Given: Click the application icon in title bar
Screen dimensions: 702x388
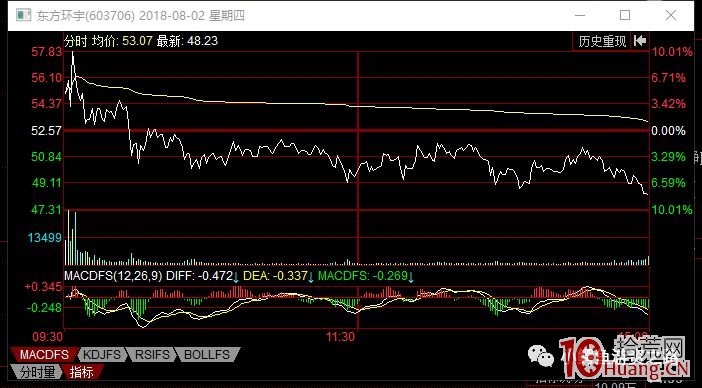Looking at the screenshot, I should [23, 15].
